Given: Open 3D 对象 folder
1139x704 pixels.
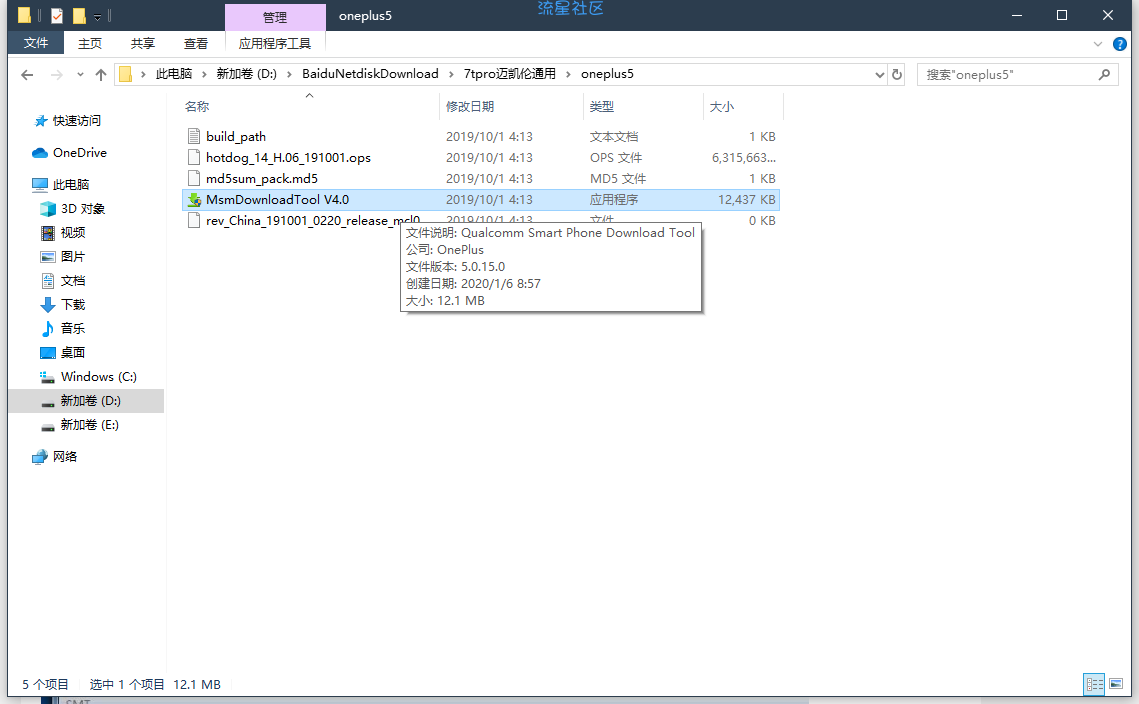Looking at the screenshot, I should (83, 209).
